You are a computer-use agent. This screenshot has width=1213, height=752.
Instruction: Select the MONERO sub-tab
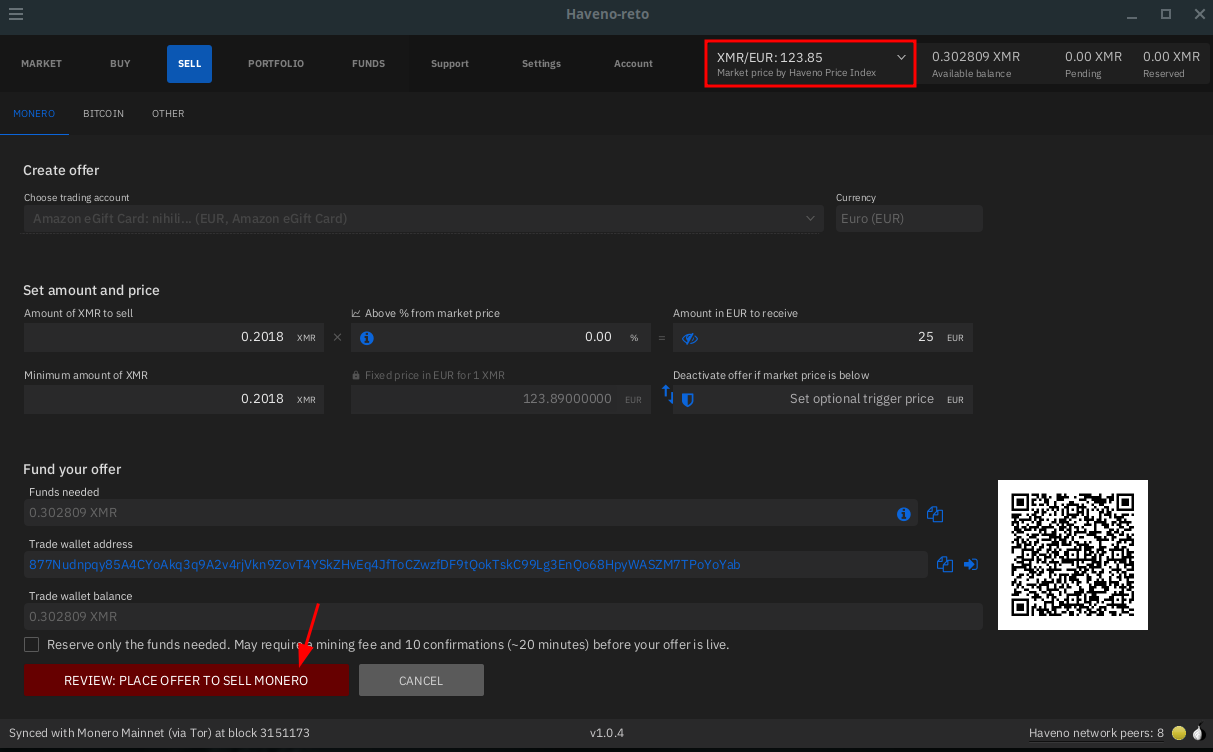coord(34,114)
